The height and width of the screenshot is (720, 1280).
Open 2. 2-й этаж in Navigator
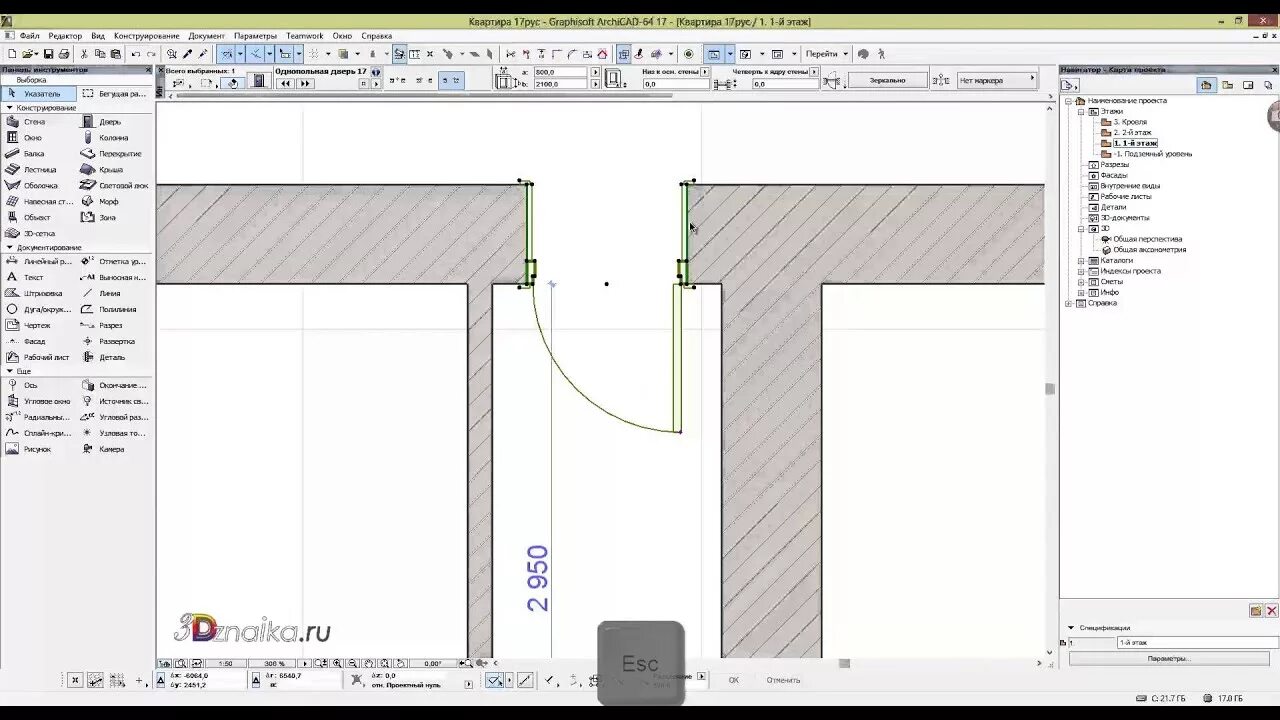[1132, 133]
